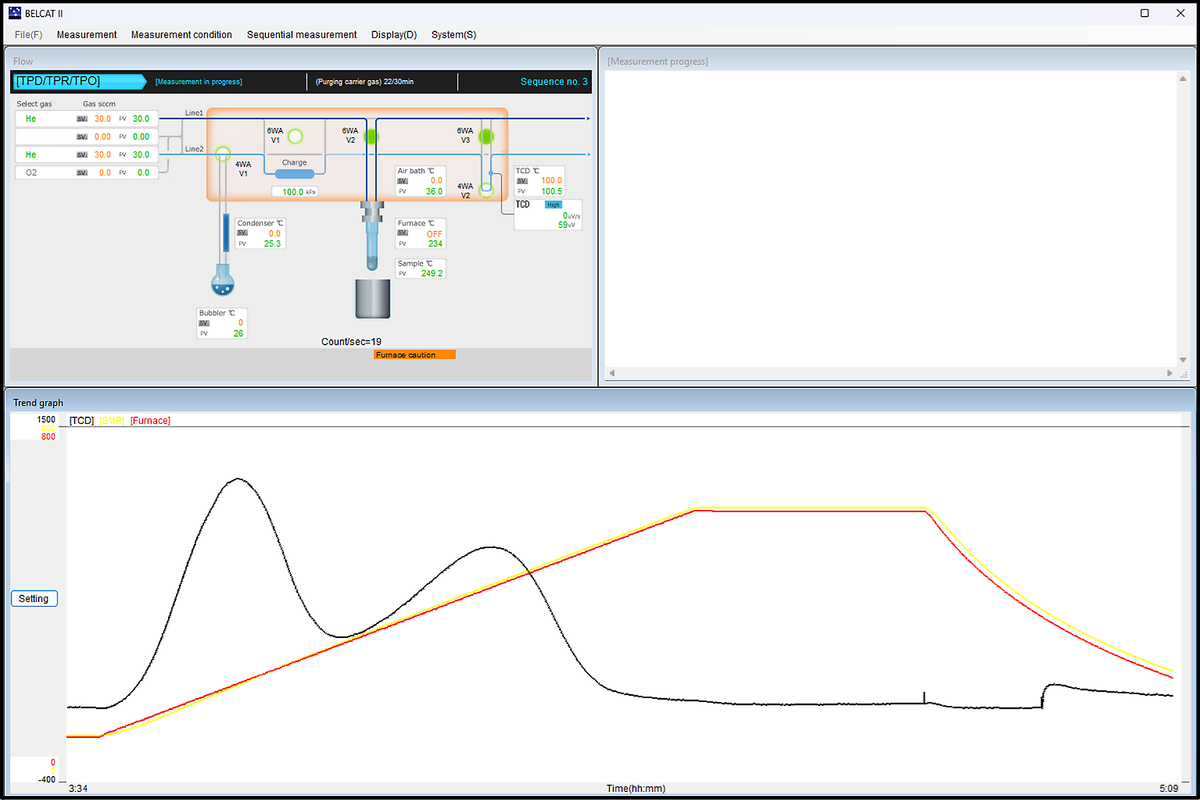Open the first He gas selector
1200x800 pixels.
pyautogui.click(x=44, y=118)
